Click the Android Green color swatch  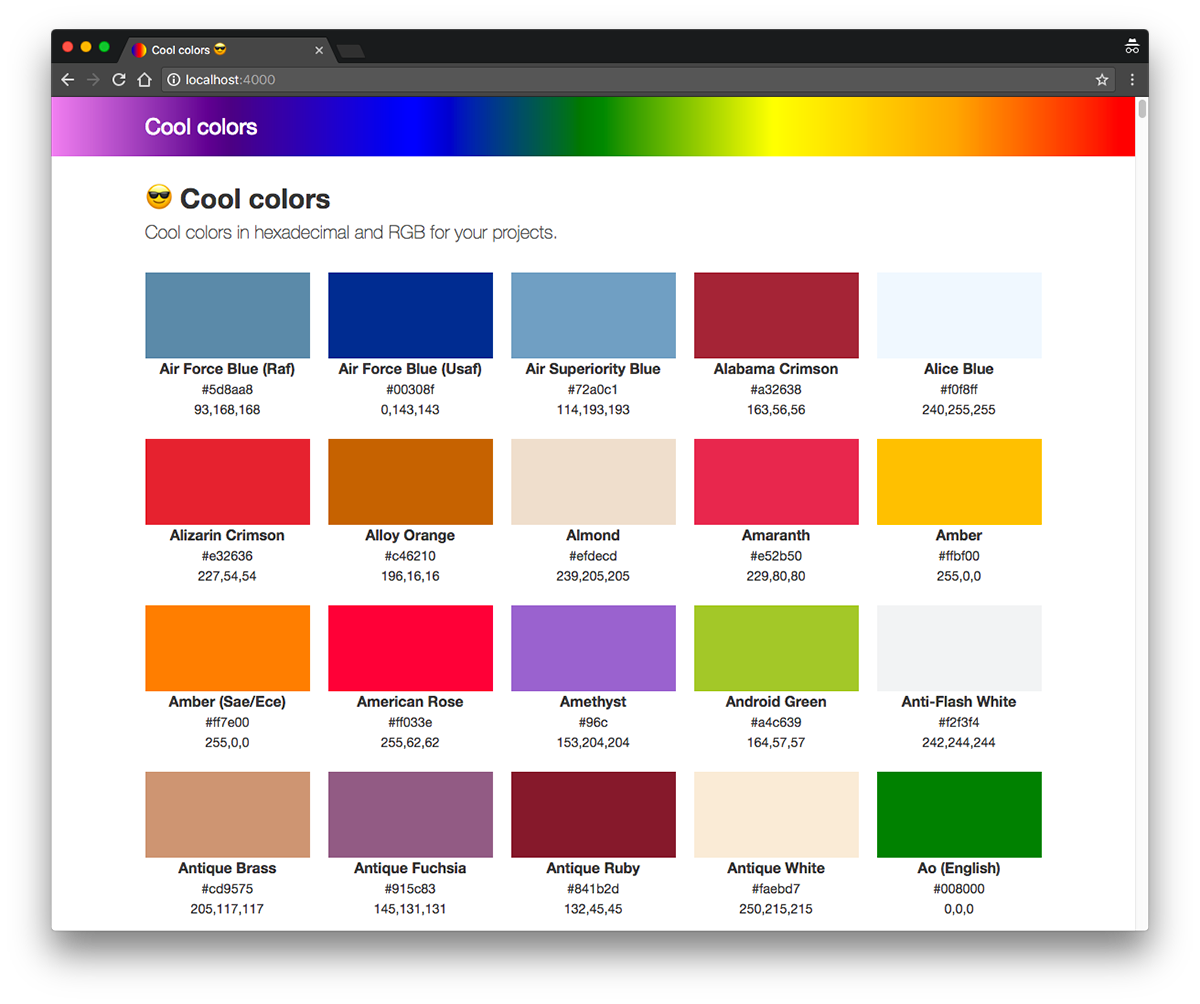point(776,647)
